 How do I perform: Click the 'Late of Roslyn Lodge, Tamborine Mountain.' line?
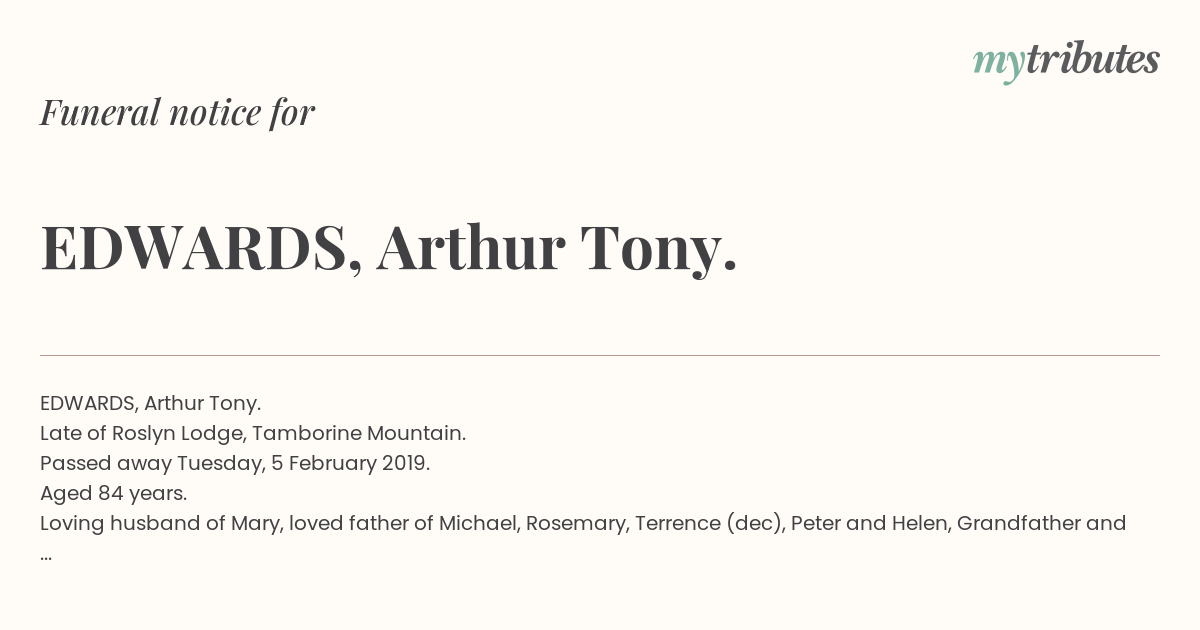[x=253, y=433]
